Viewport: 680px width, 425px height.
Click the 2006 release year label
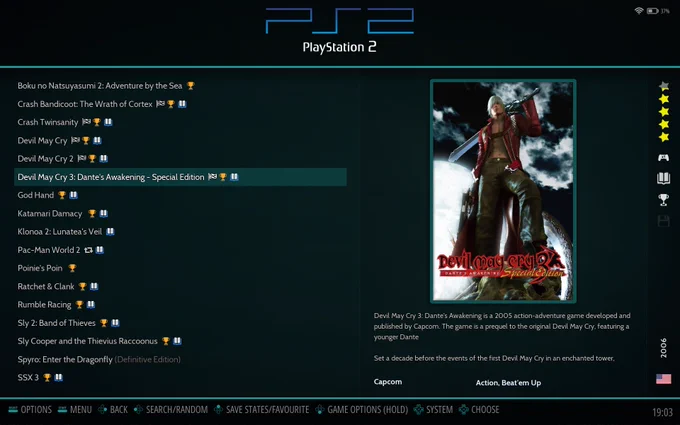(664, 348)
